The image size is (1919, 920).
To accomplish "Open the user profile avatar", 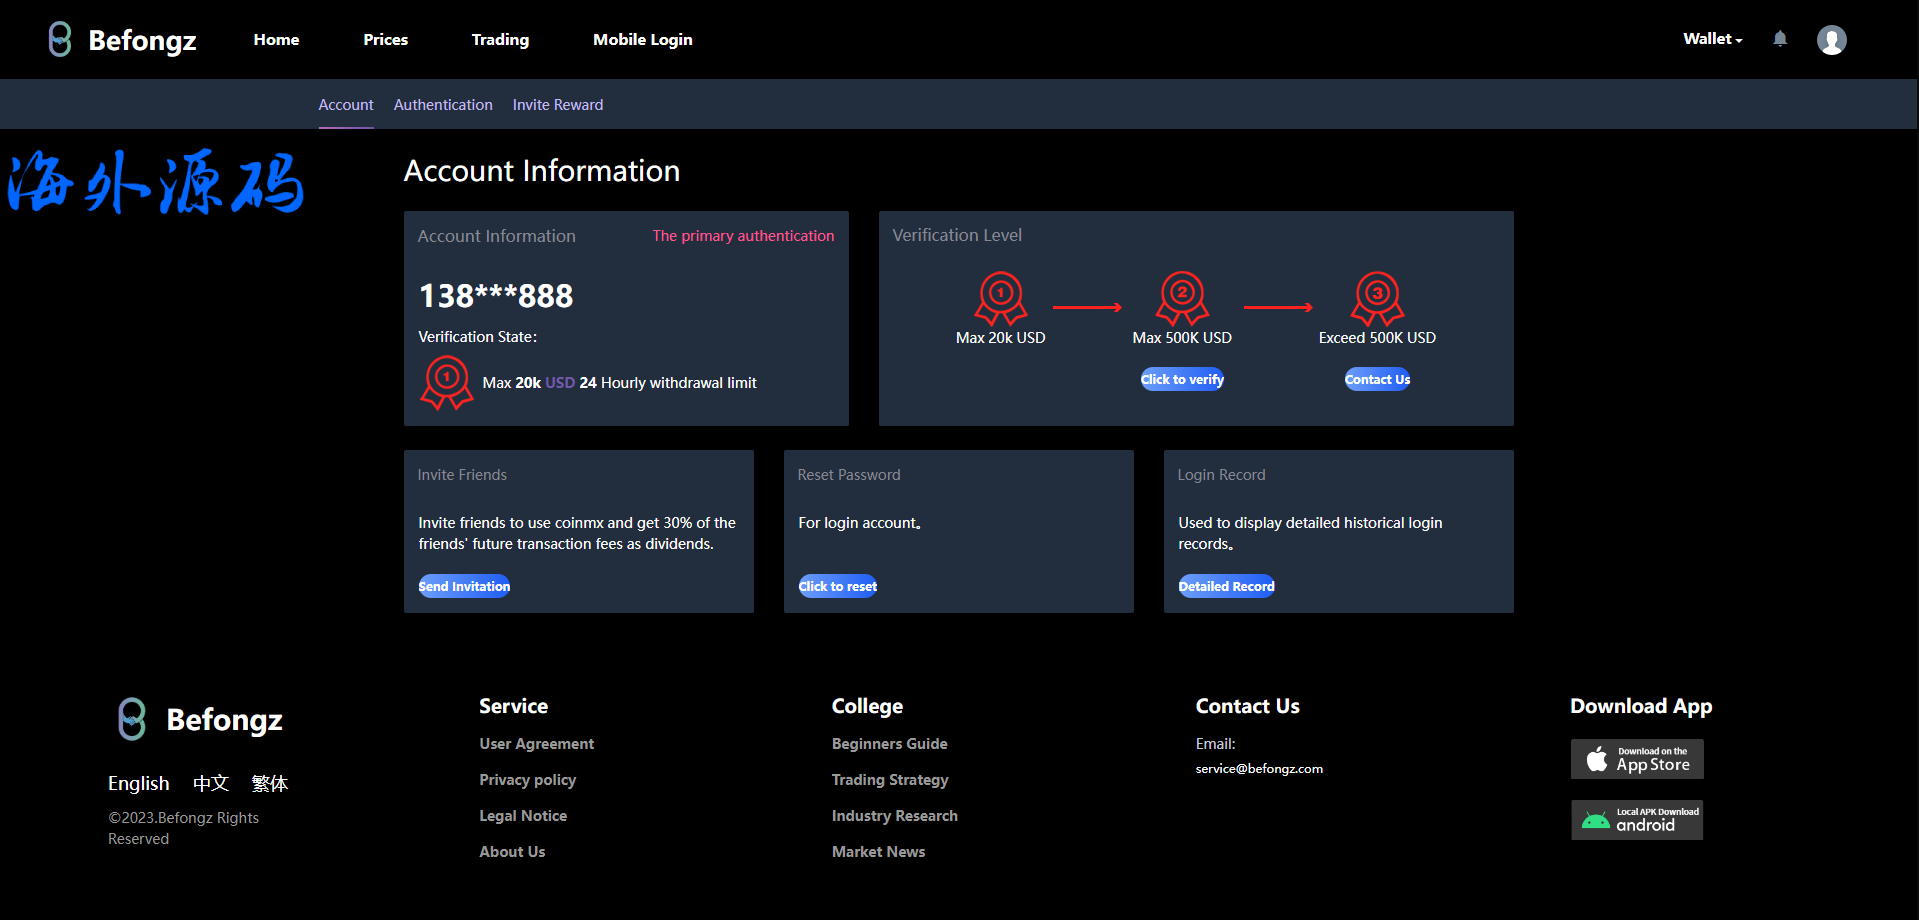I will [1831, 40].
